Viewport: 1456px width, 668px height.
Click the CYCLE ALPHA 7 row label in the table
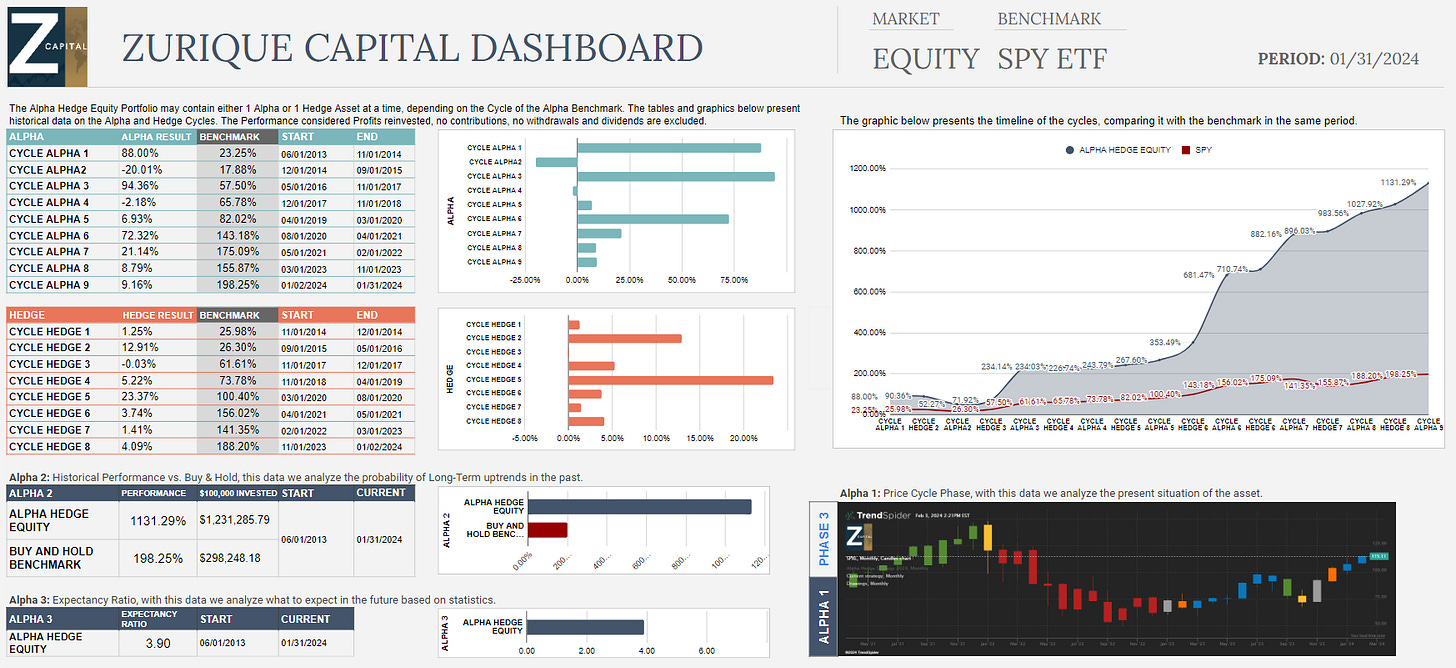point(49,252)
